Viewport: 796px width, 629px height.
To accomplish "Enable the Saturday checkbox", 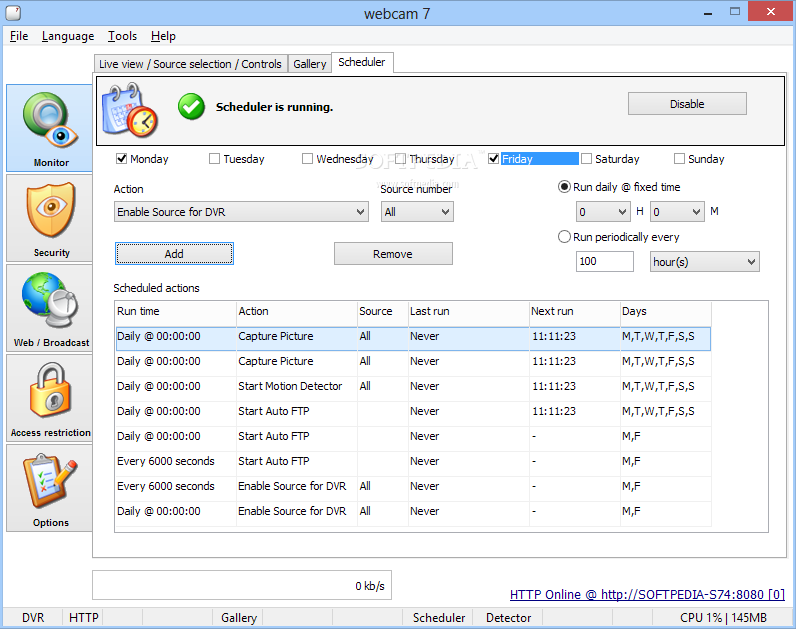I will [x=586, y=159].
